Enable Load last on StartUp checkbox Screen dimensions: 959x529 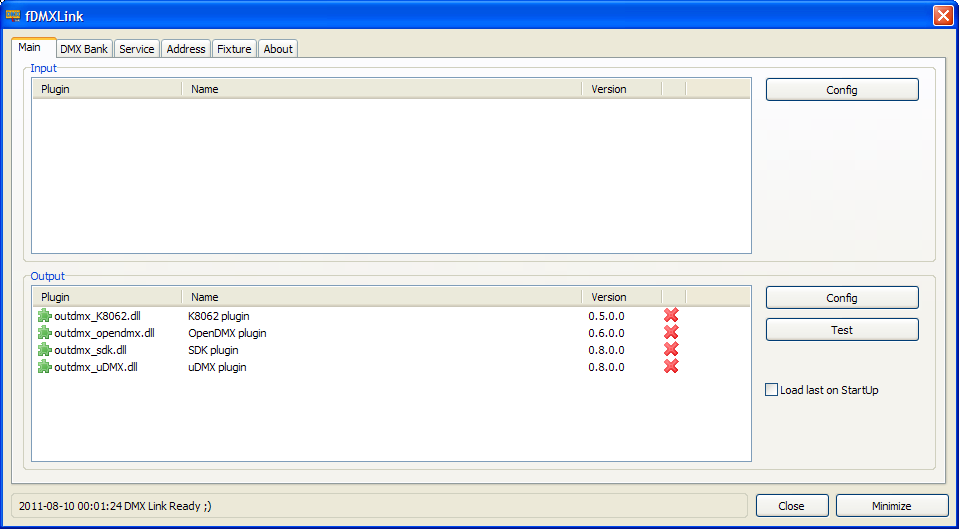click(771, 390)
